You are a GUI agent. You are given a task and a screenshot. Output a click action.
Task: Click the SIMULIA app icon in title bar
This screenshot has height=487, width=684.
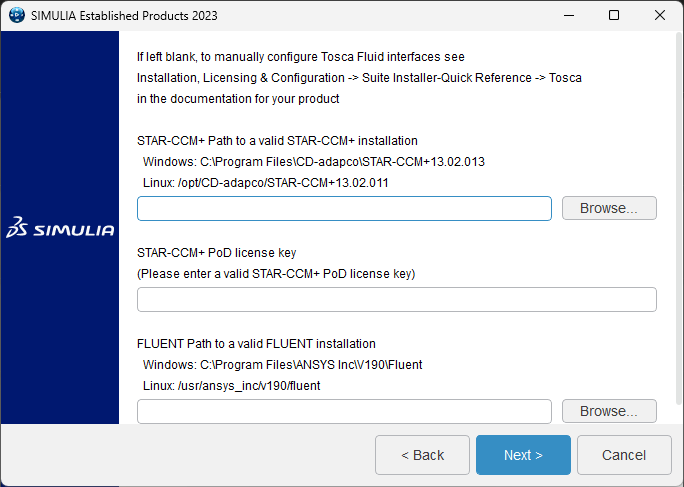[x=17, y=15]
